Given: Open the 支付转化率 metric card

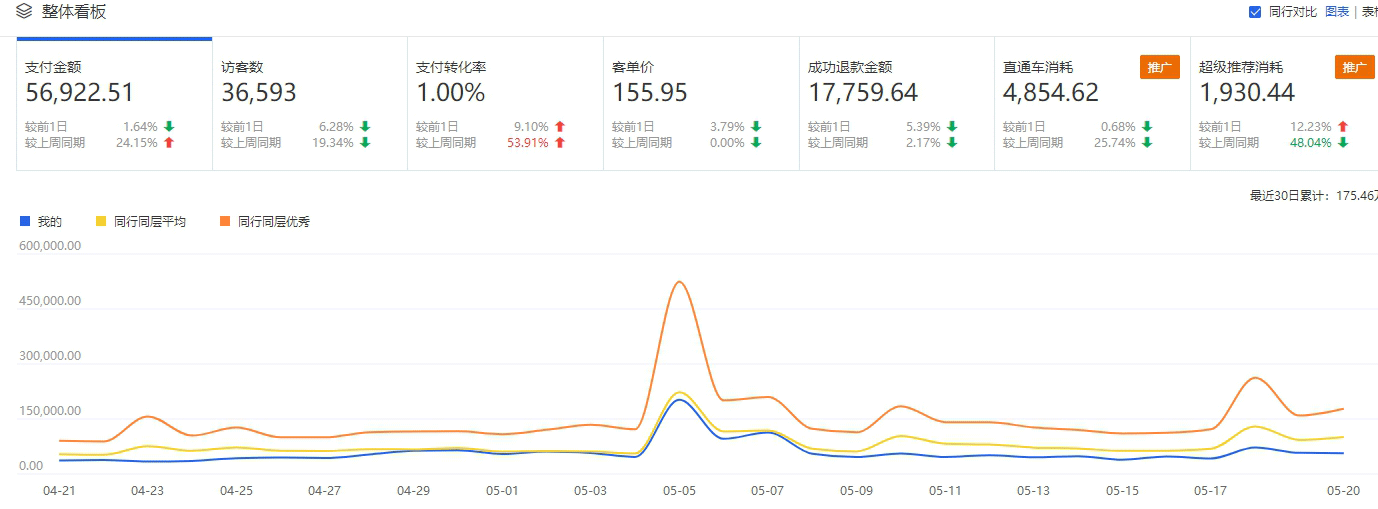Looking at the screenshot, I should click(x=505, y=103).
